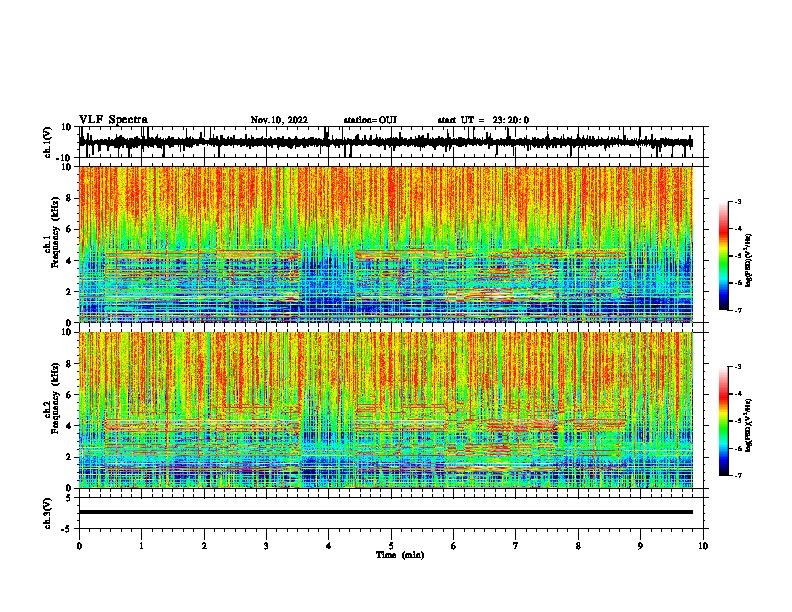Viewport: 792px width, 612px height.
Task: Click the time axis tick label "2"
Action: [x=204, y=546]
